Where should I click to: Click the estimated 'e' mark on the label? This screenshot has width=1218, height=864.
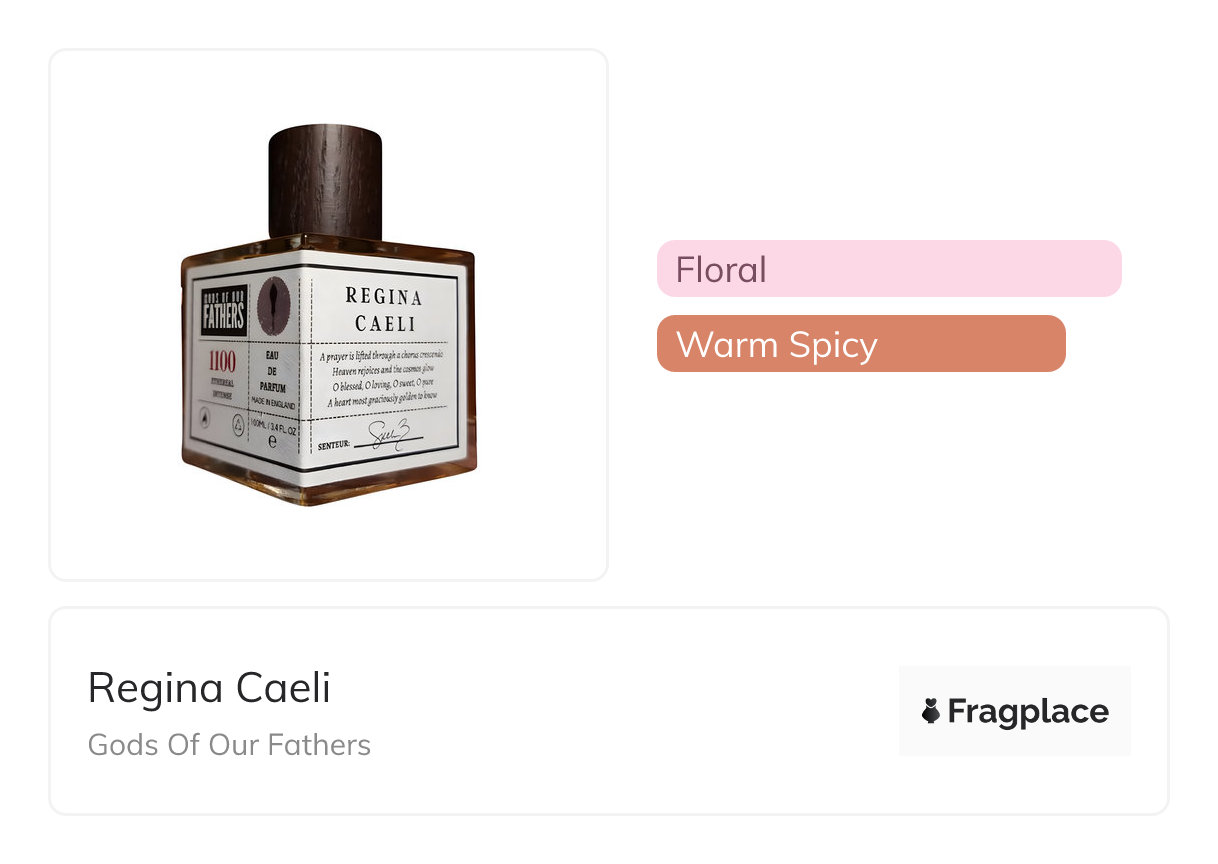point(272,442)
